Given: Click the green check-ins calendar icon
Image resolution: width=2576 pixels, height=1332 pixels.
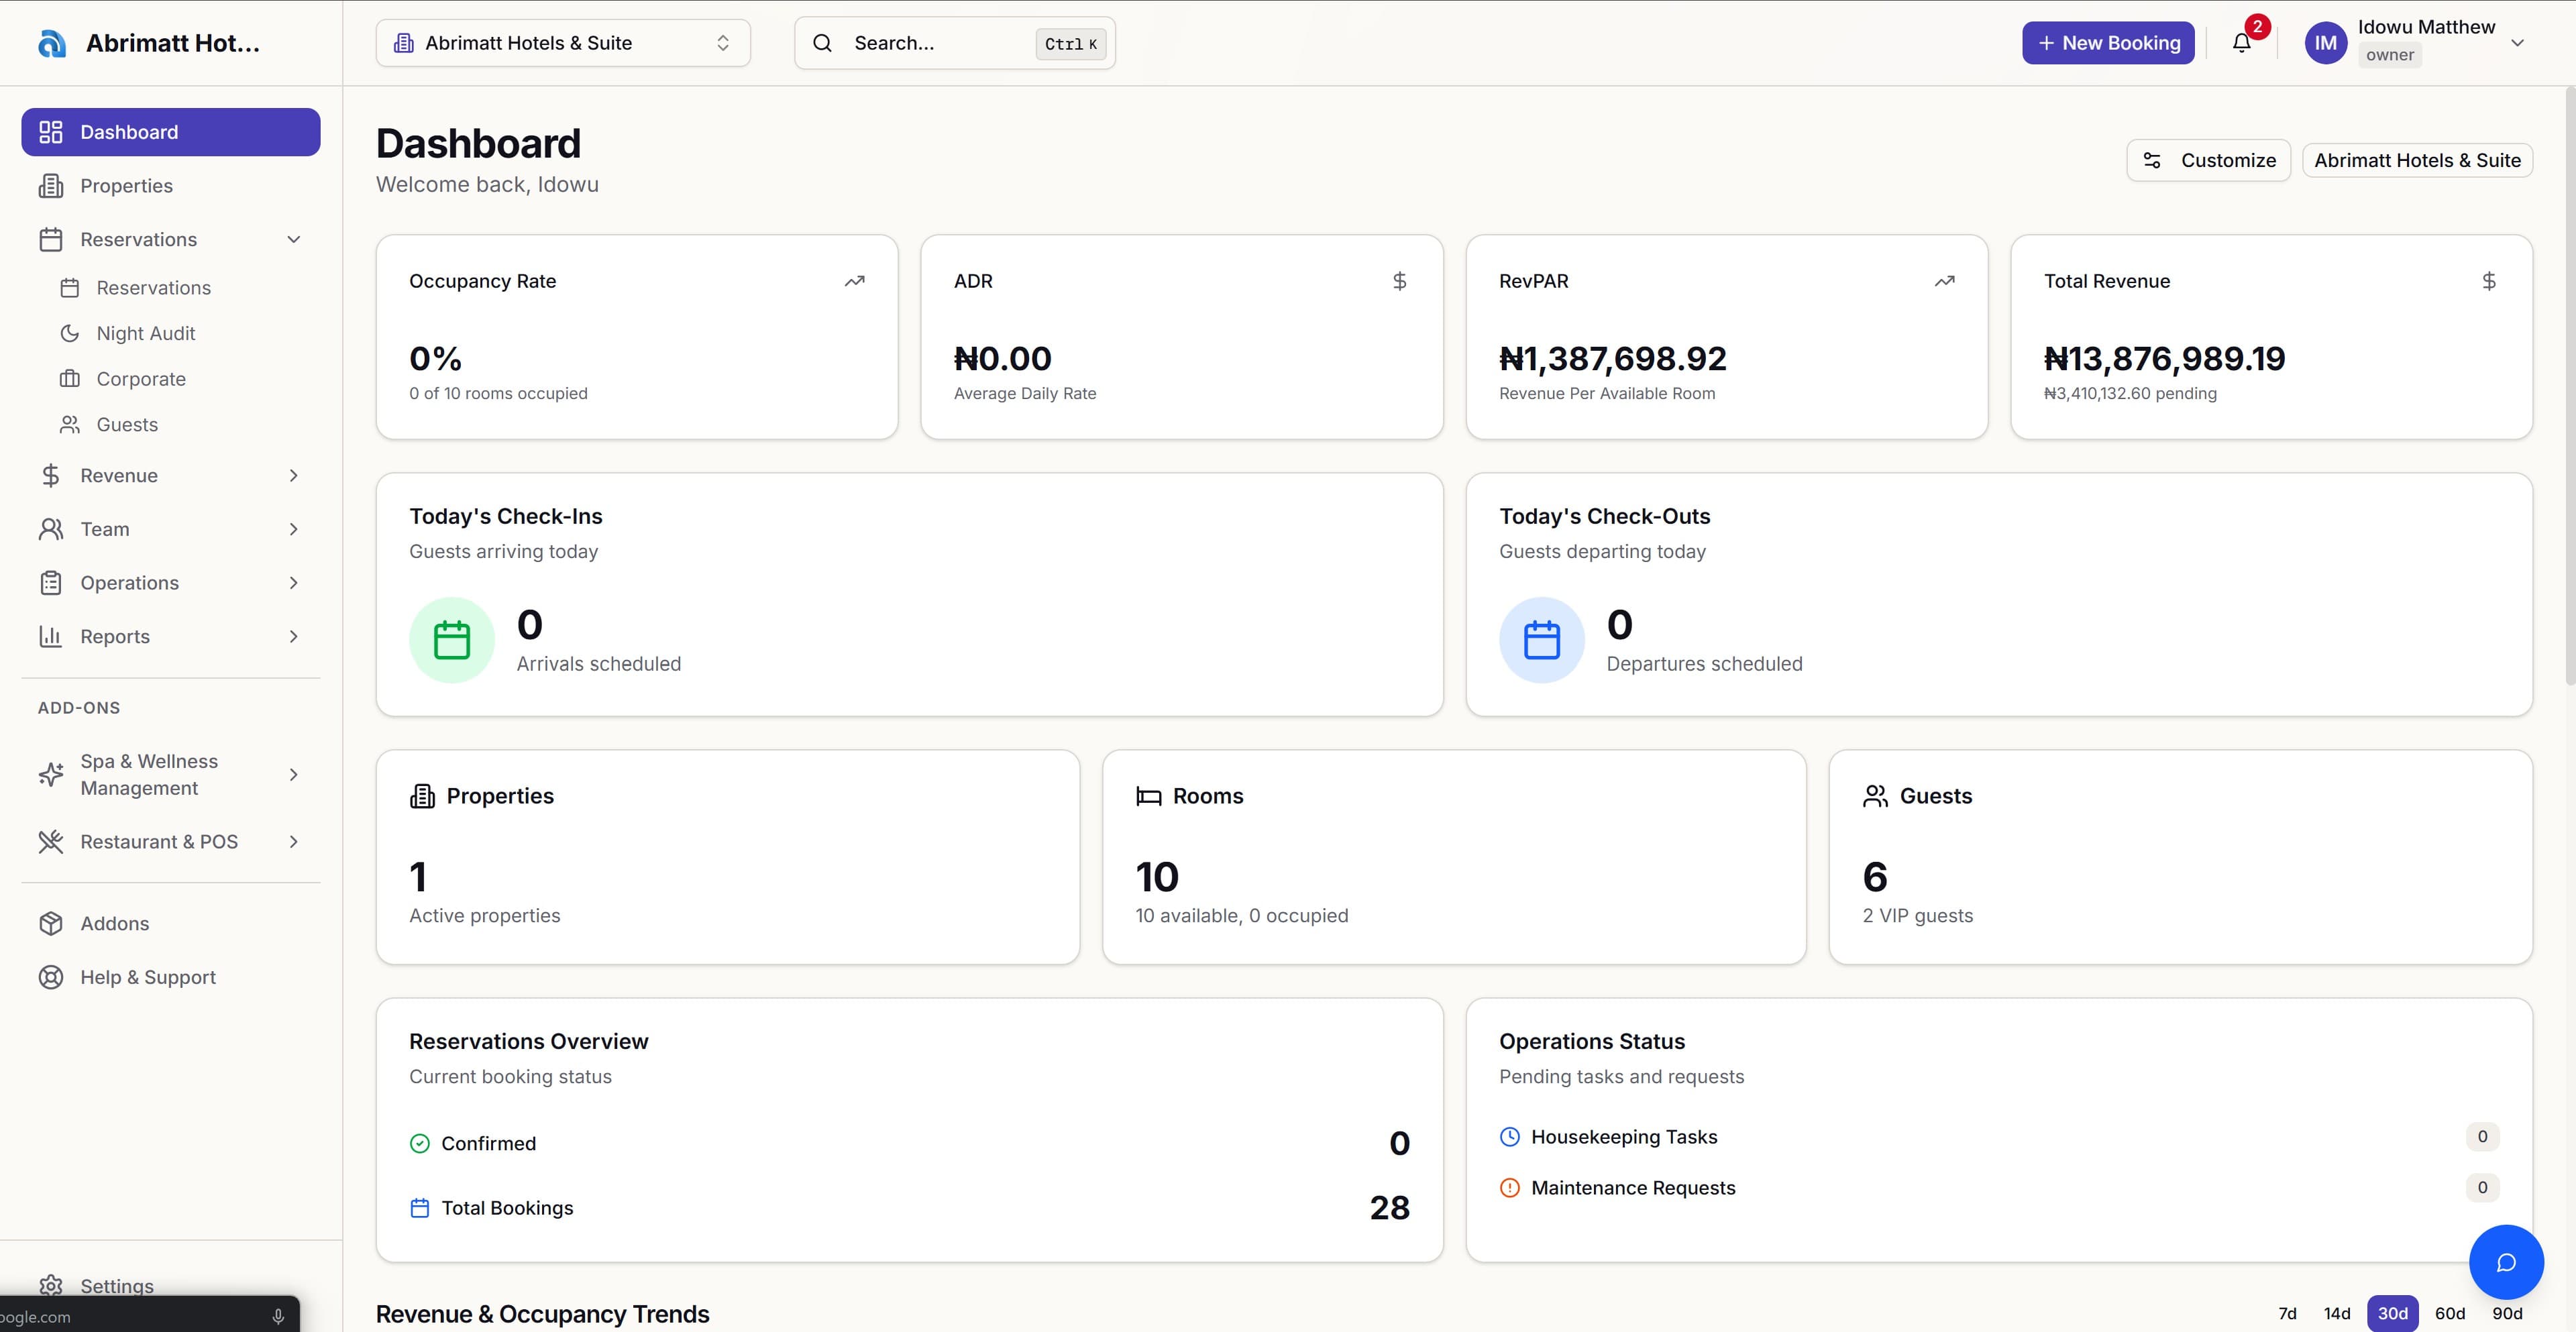Looking at the screenshot, I should coord(452,640).
